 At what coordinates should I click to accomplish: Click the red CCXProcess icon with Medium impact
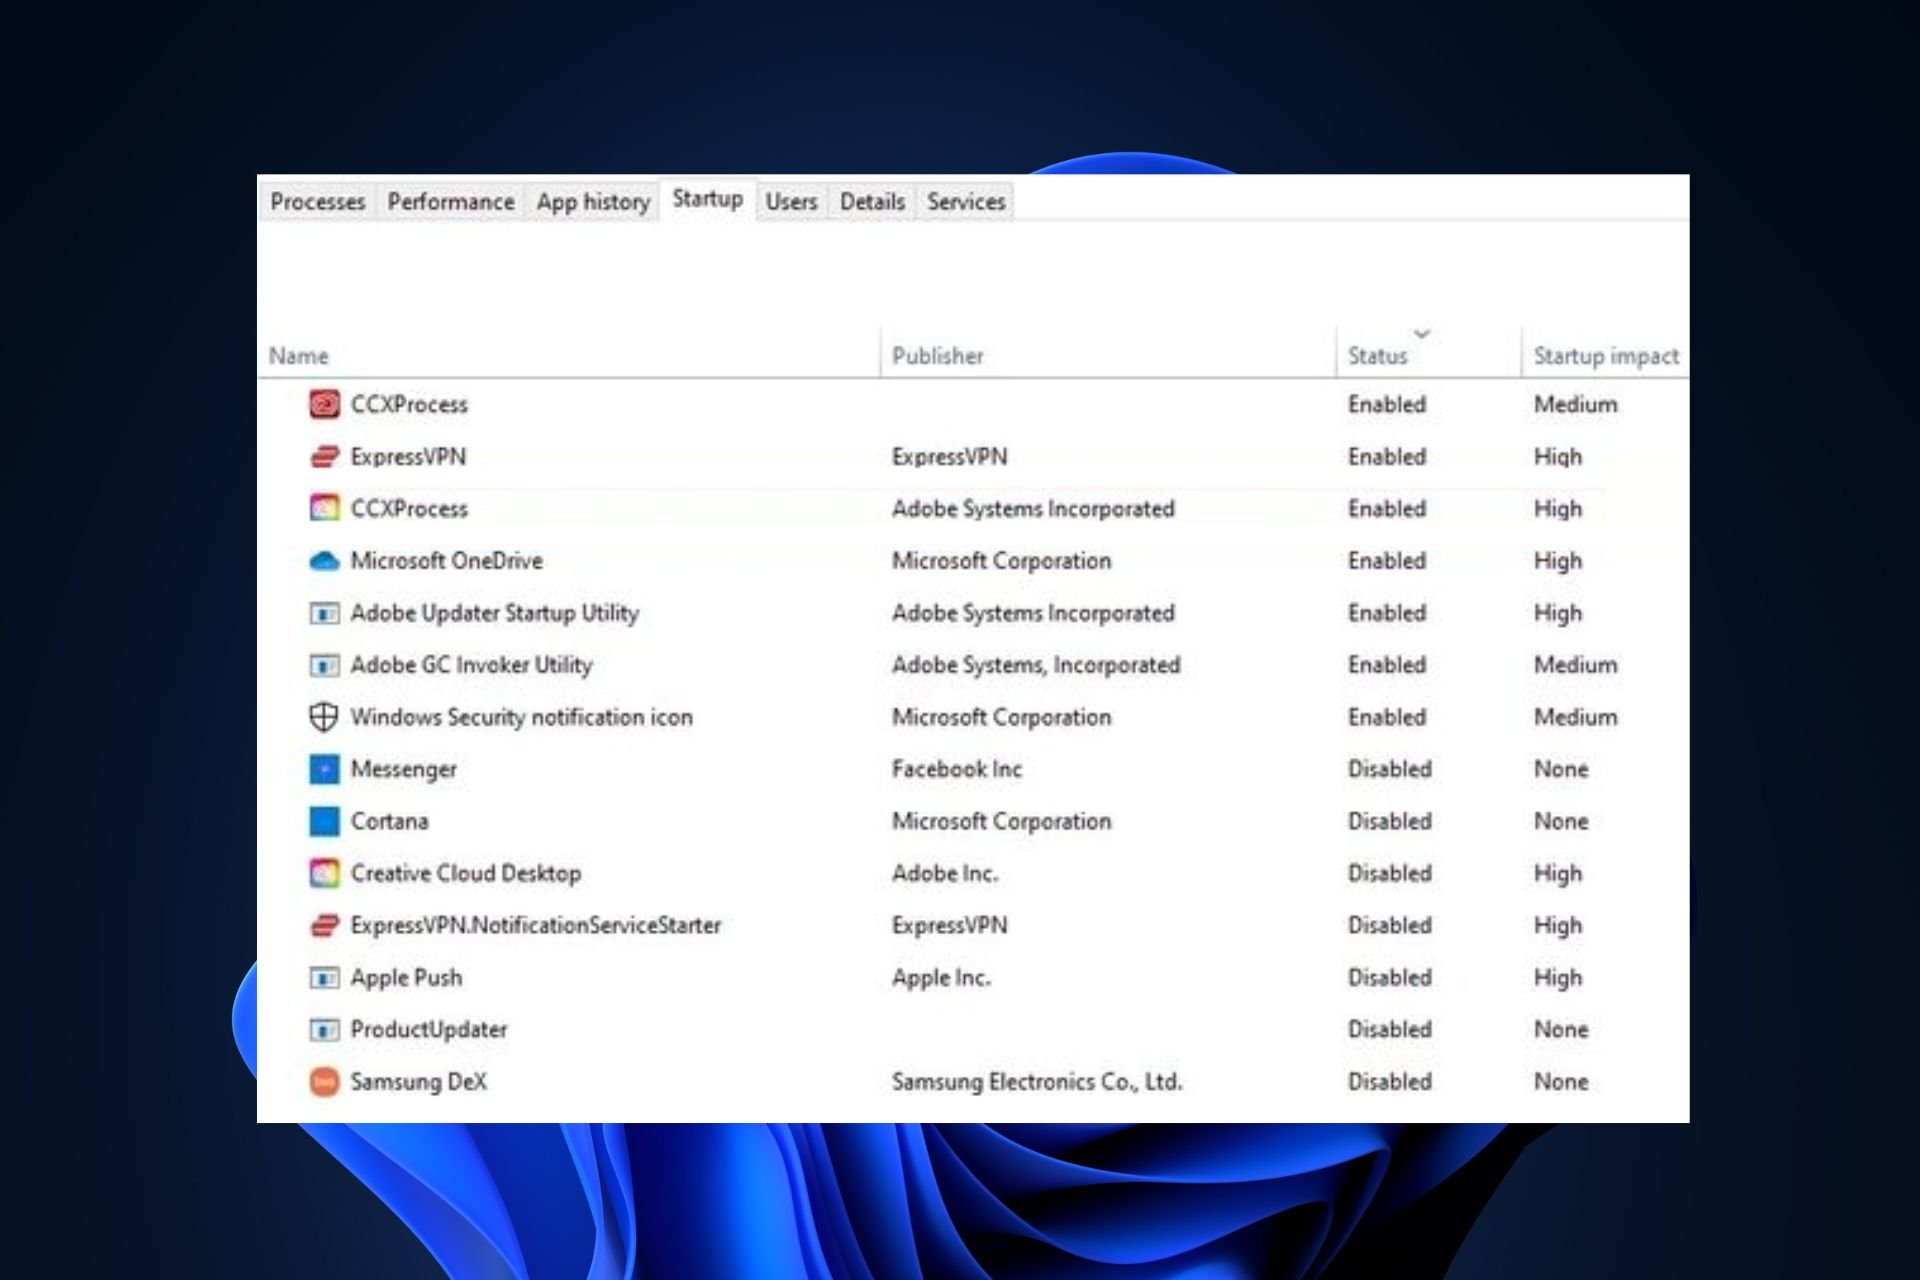[324, 404]
